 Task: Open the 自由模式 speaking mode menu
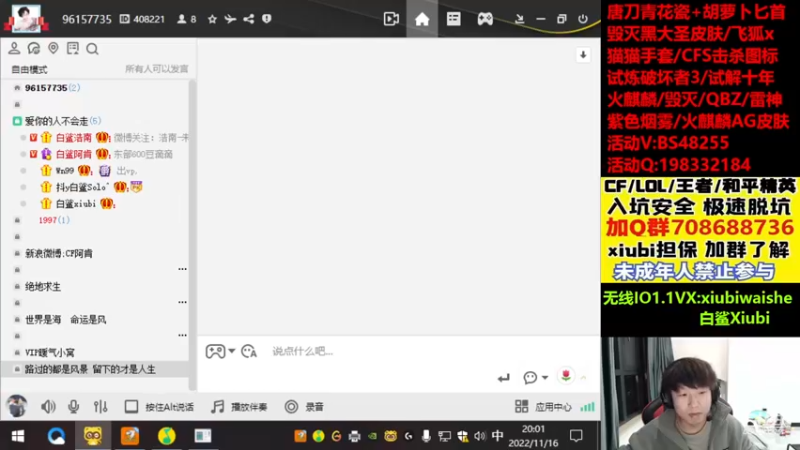point(29,69)
